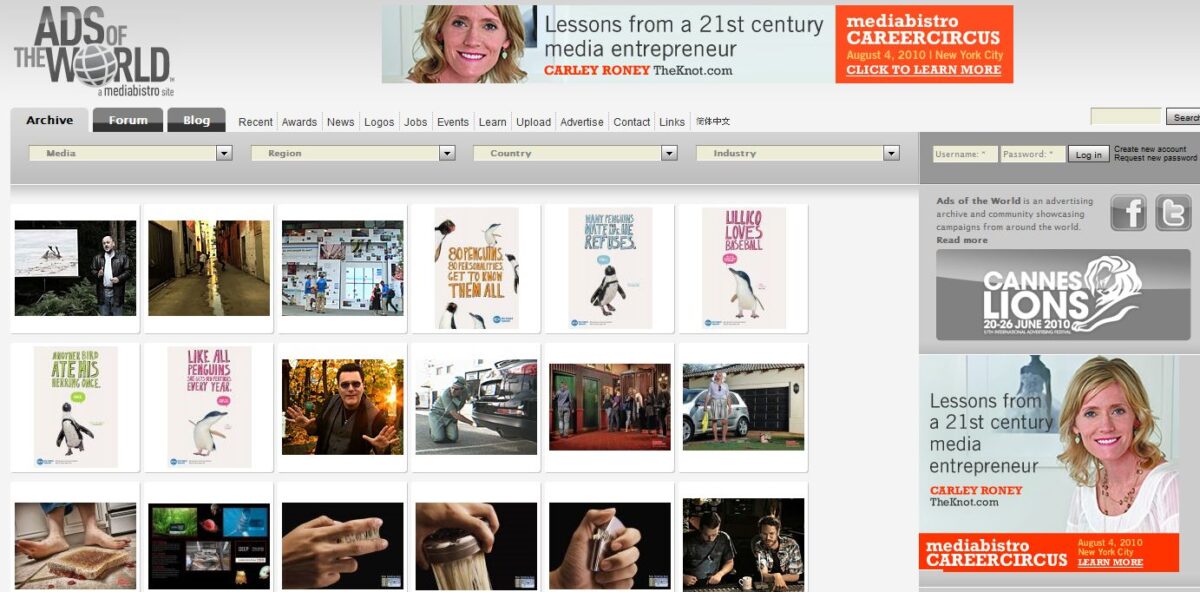Click the Request new password link

tap(1155, 158)
